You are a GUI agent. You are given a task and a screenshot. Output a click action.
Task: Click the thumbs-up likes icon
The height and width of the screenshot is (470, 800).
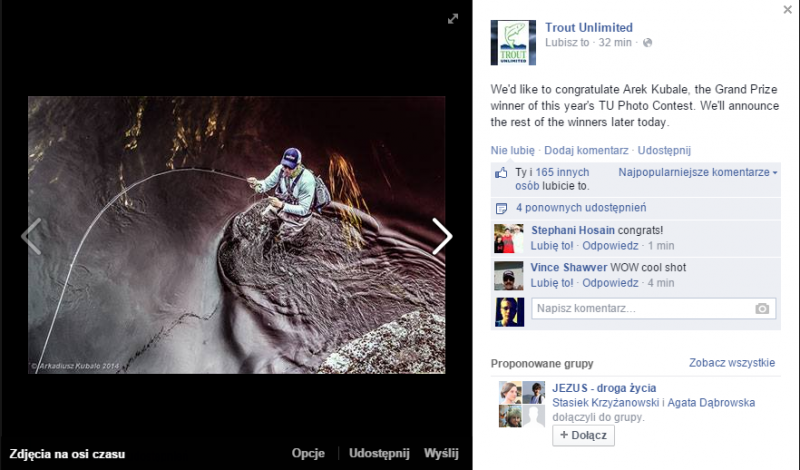[502, 173]
